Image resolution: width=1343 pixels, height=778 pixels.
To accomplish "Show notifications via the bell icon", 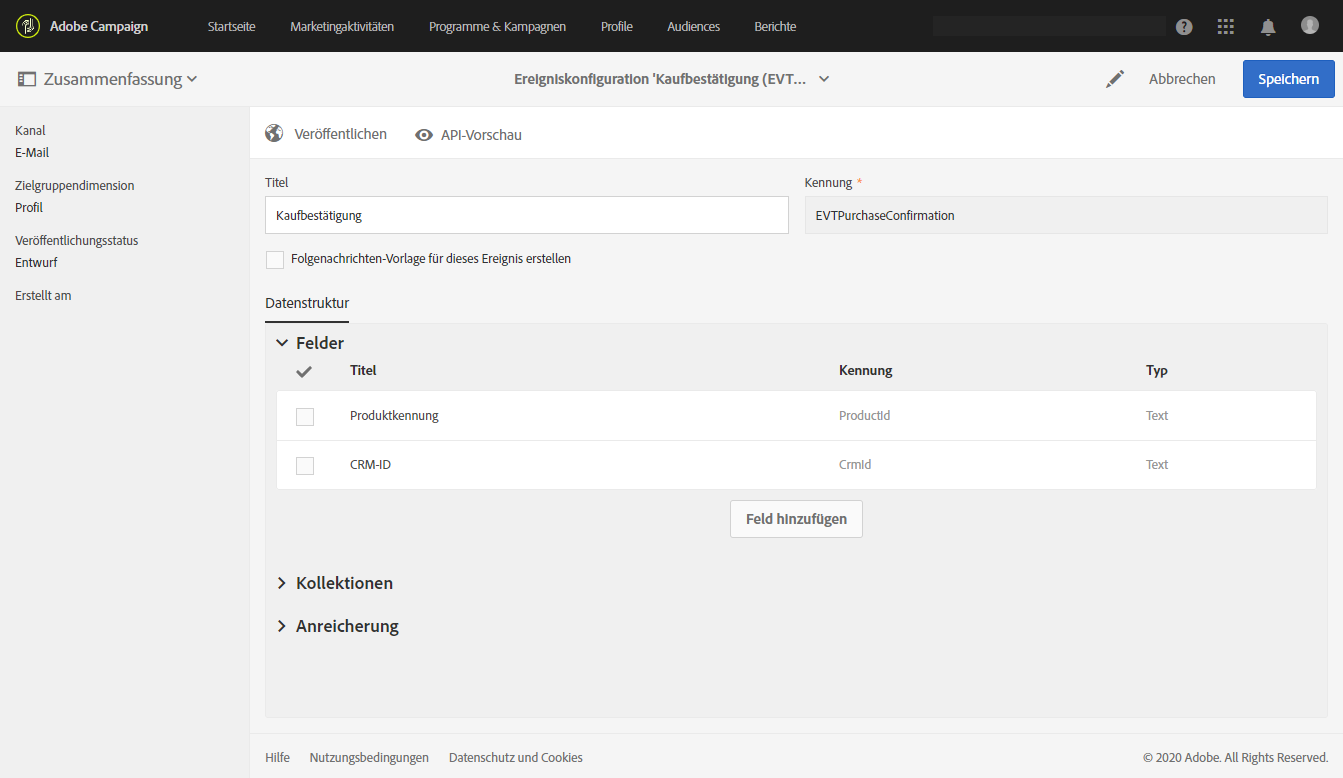I will click(1268, 27).
